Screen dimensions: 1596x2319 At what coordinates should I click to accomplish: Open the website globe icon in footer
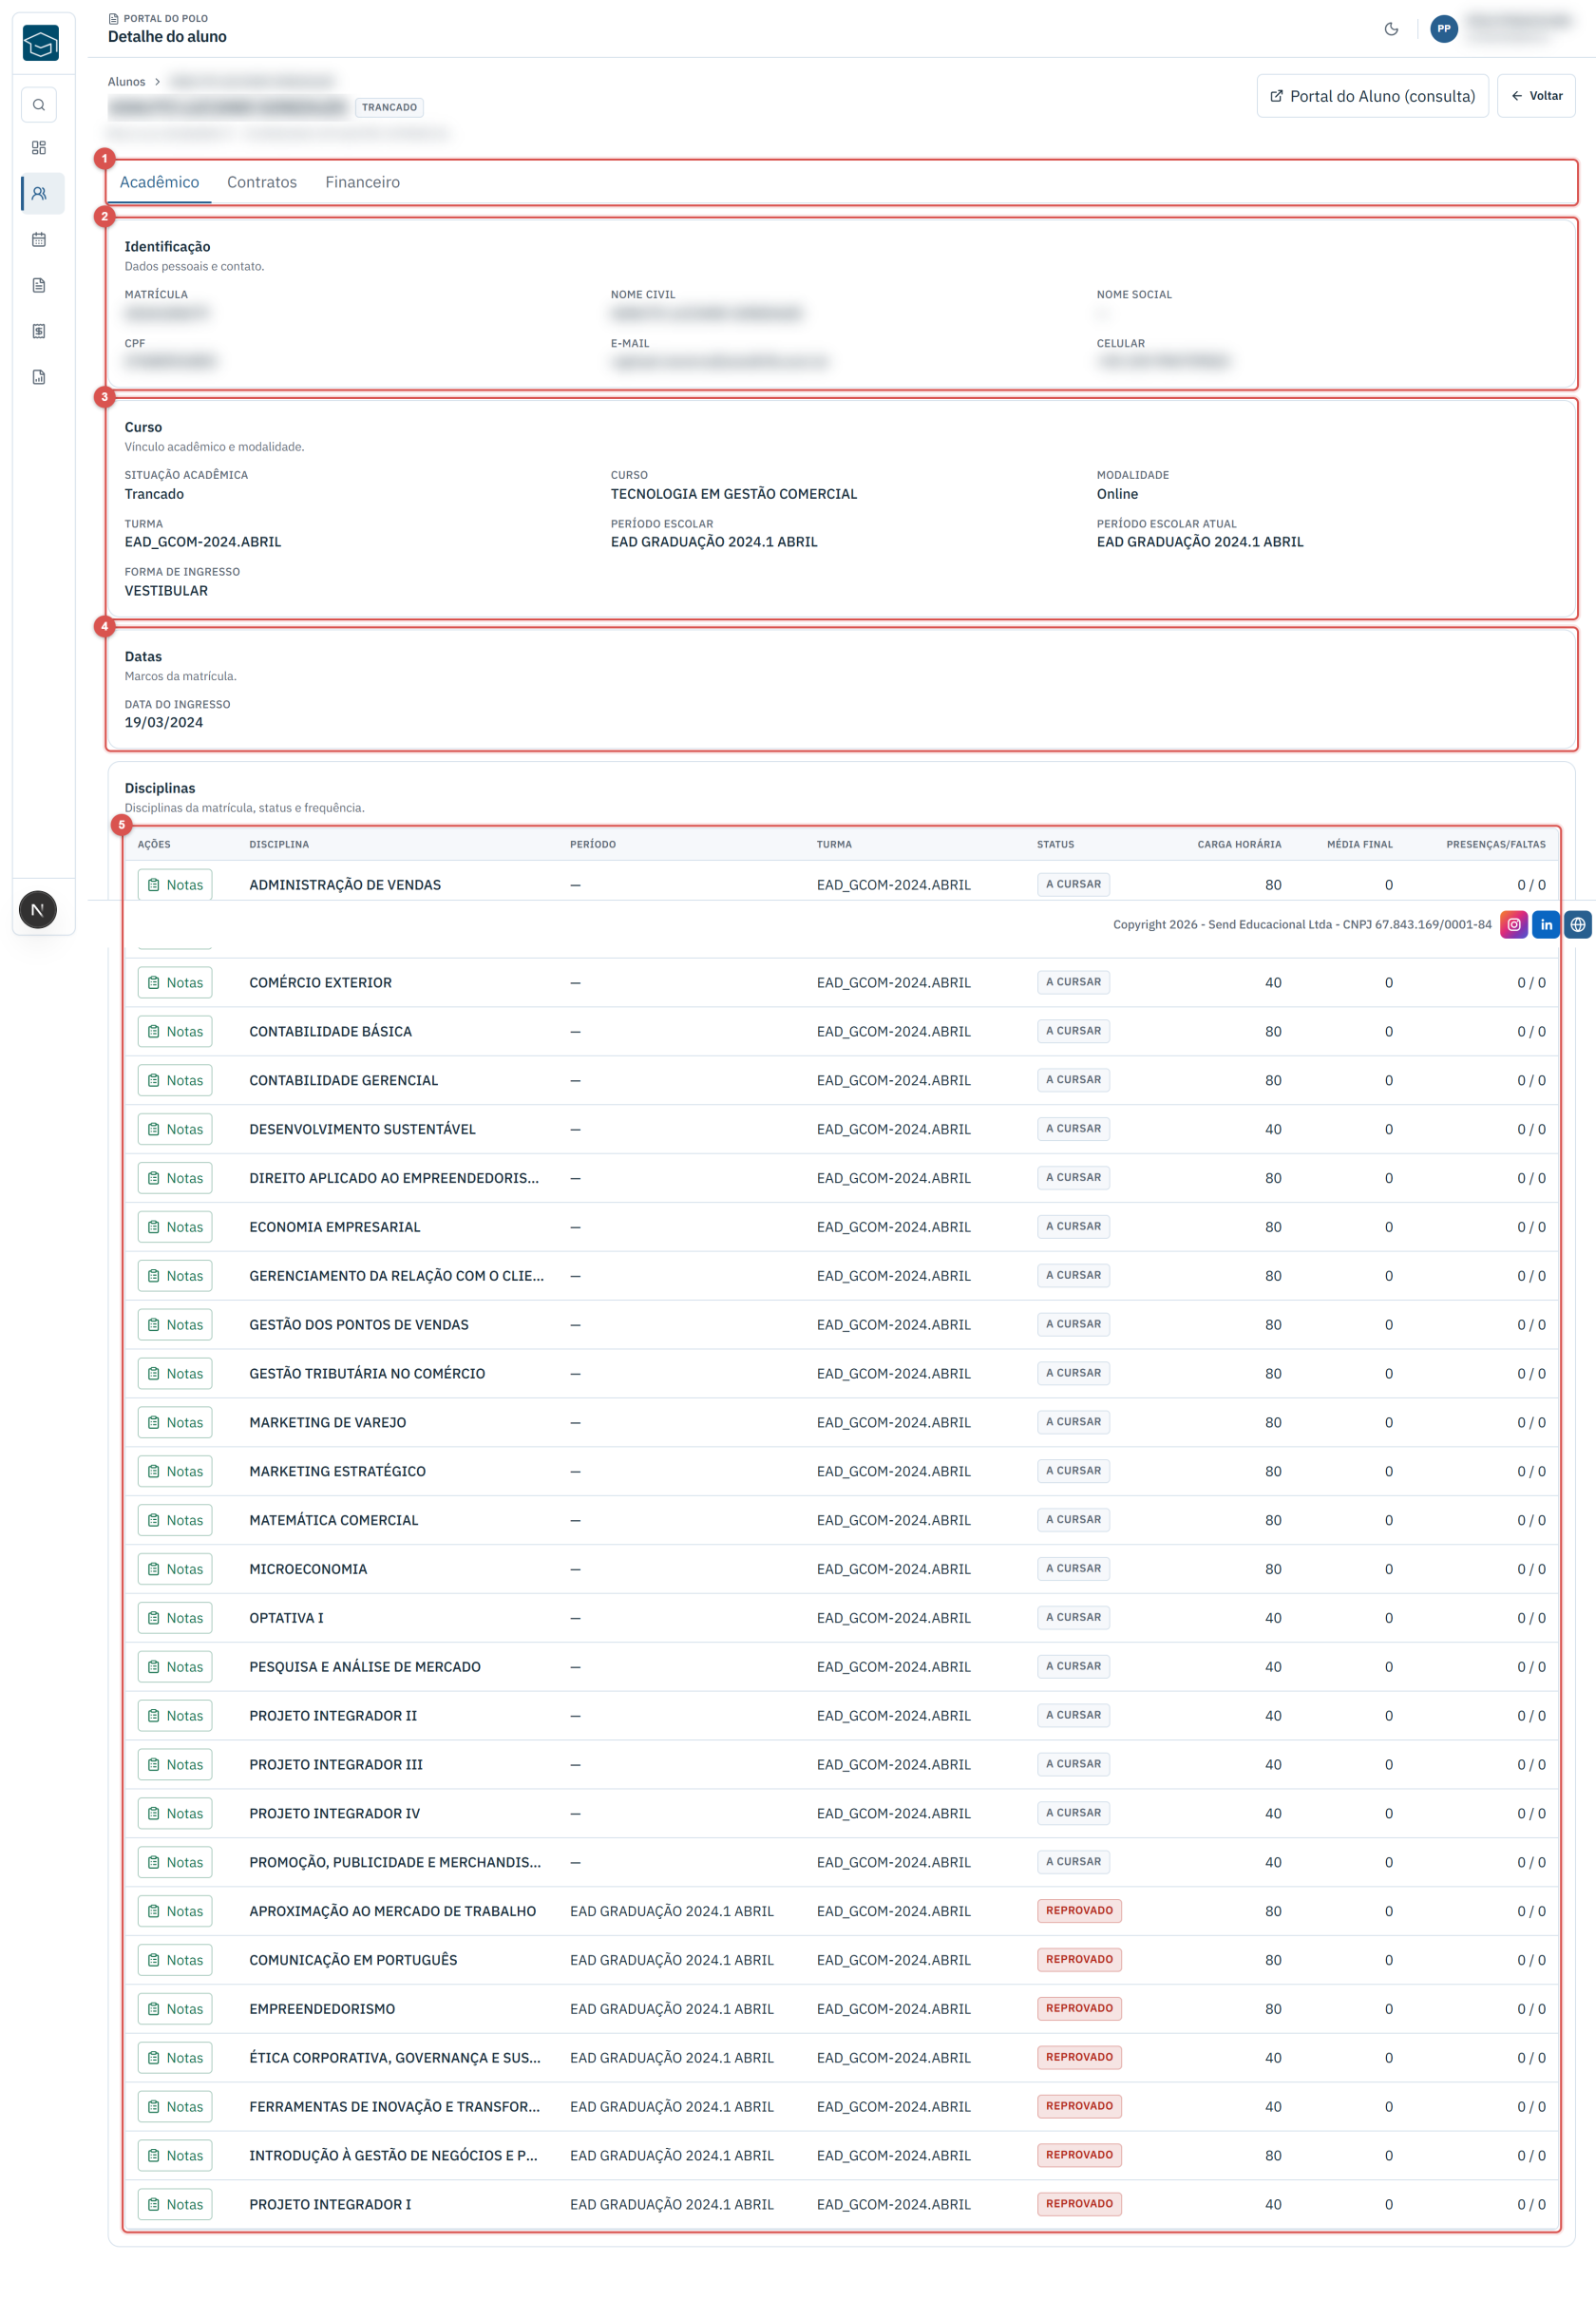pyautogui.click(x=1578, y=925)
